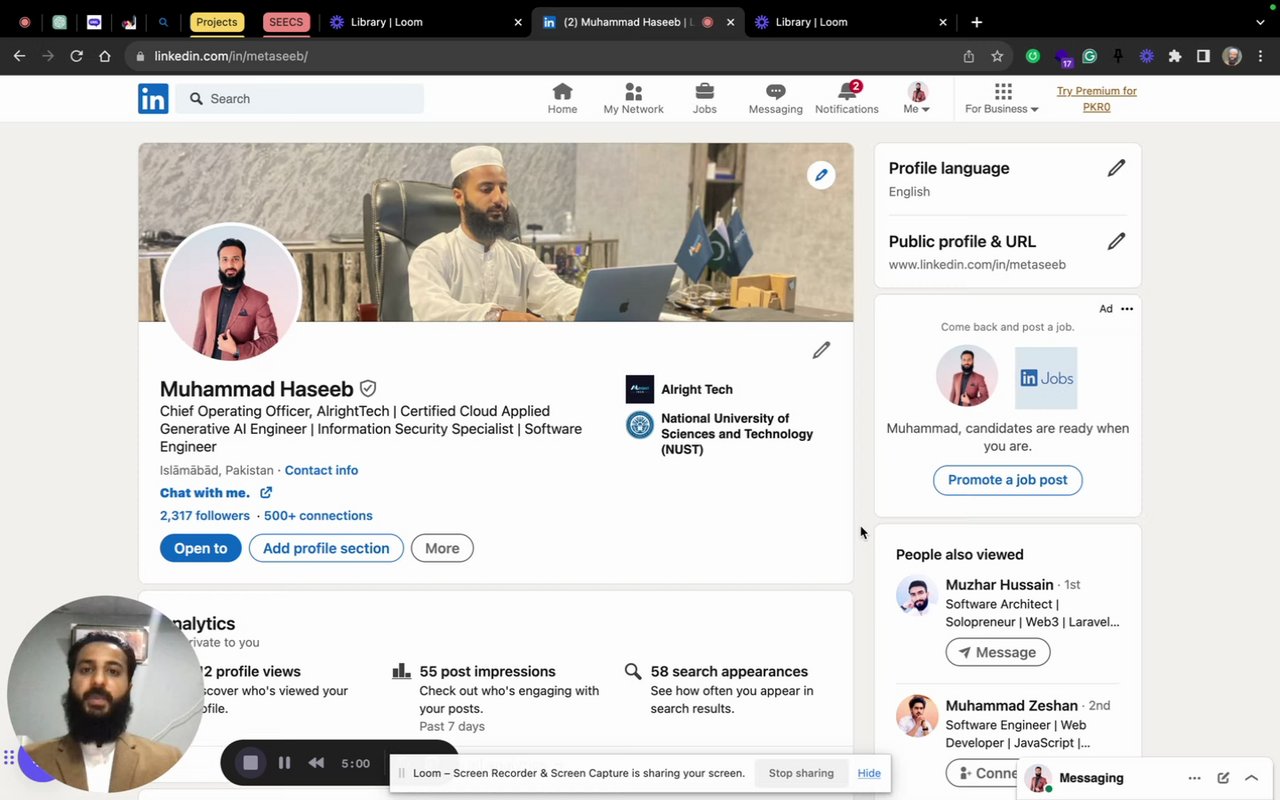
Task: Click Try Premium for PKR0 link
Action: pos(1097,98)
